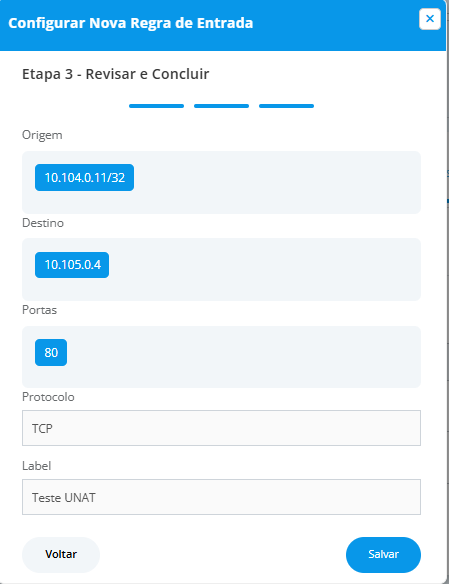The height and width of the screenshot is (584, 449).
Task: Select the third step progress bar
Action: tap(286, 106)
